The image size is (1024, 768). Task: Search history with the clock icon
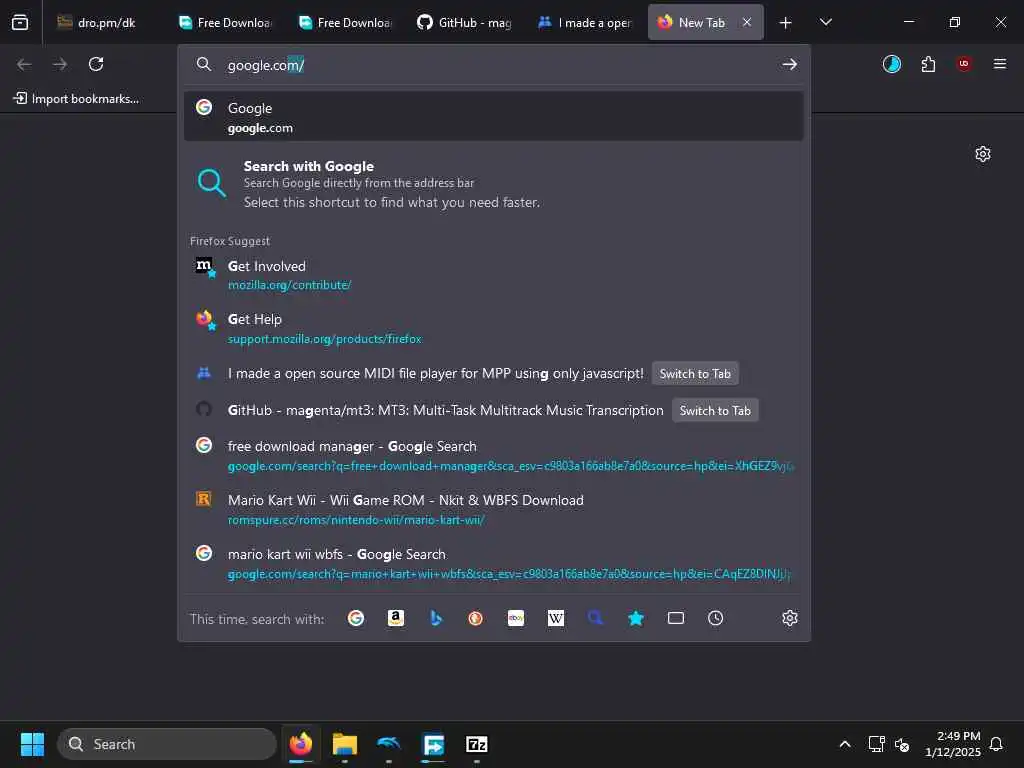(716, 618)
